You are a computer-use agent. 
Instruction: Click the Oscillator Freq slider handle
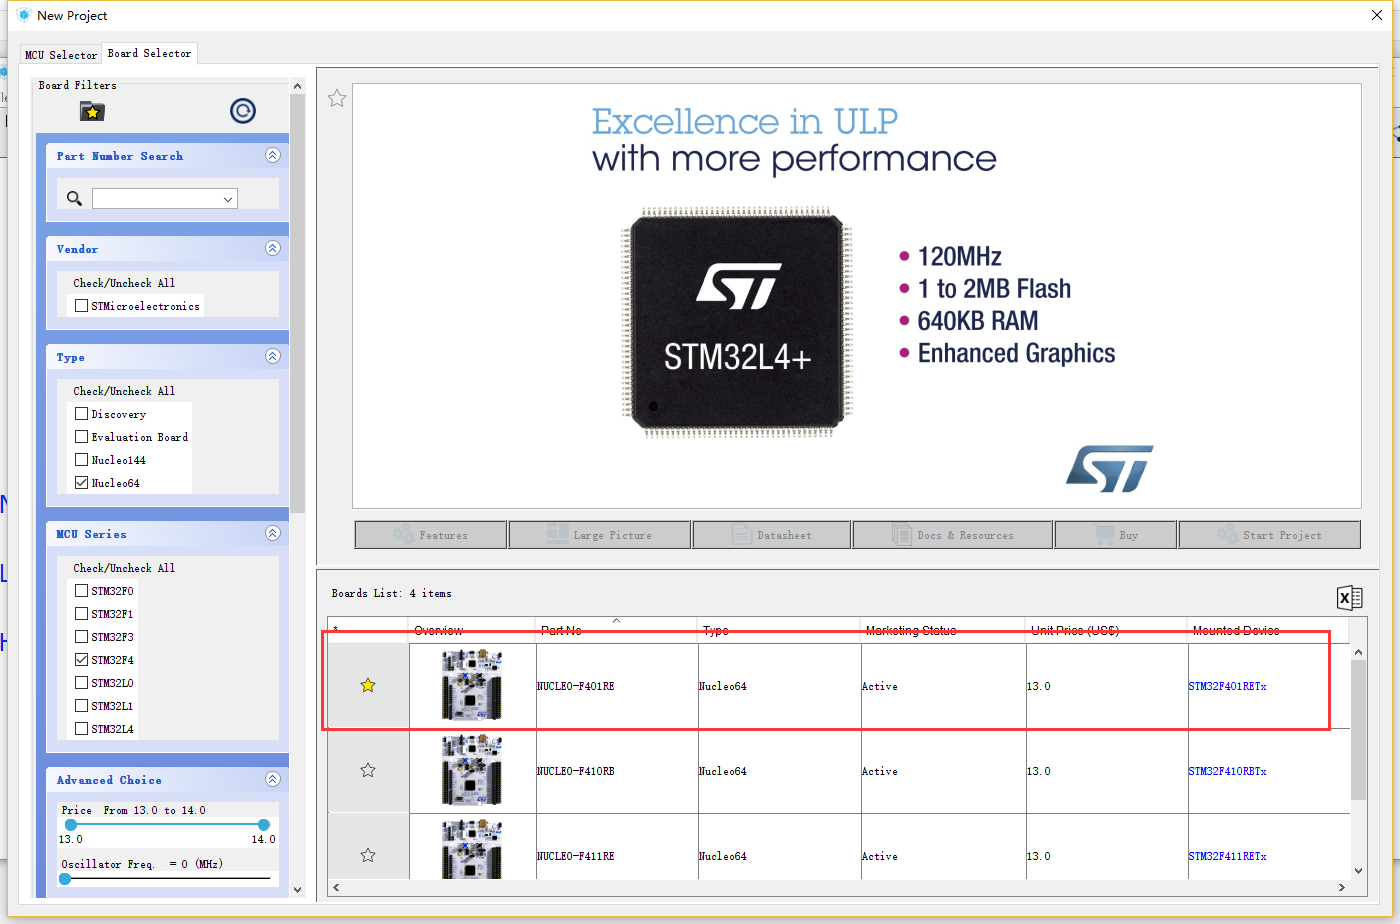(x=65, y=878)
